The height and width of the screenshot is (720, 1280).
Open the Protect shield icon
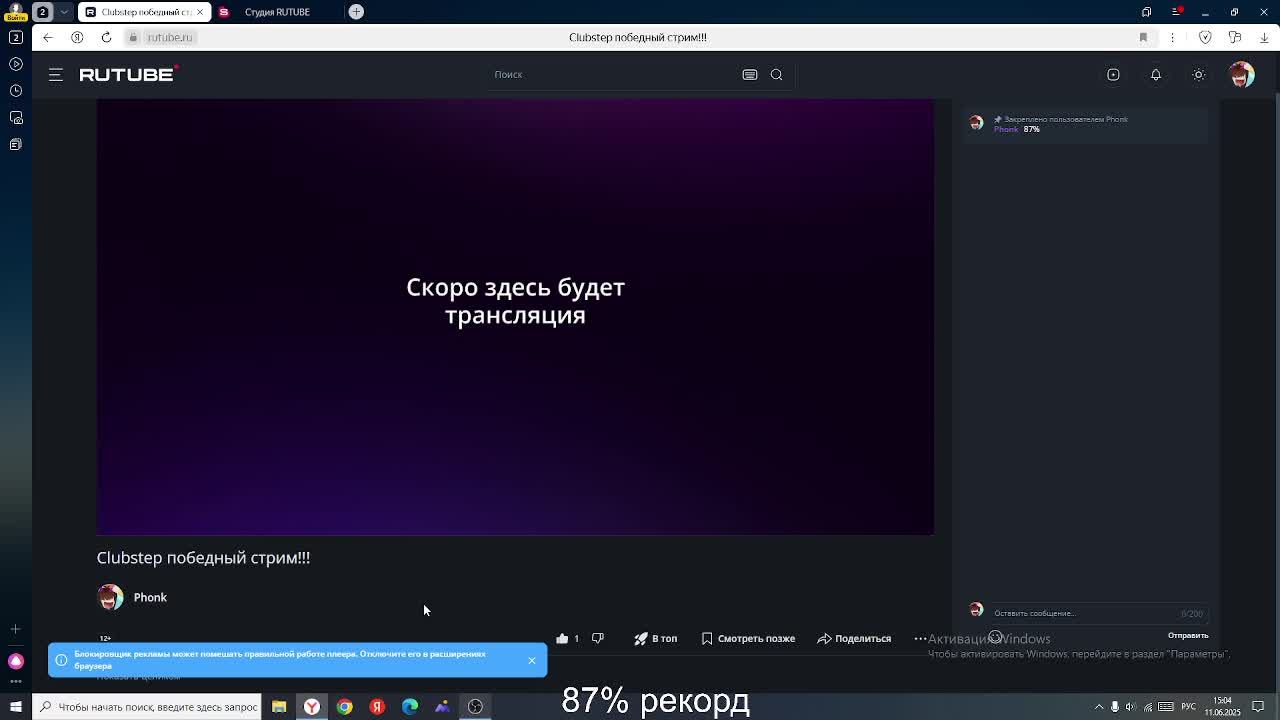[1205, 37]
